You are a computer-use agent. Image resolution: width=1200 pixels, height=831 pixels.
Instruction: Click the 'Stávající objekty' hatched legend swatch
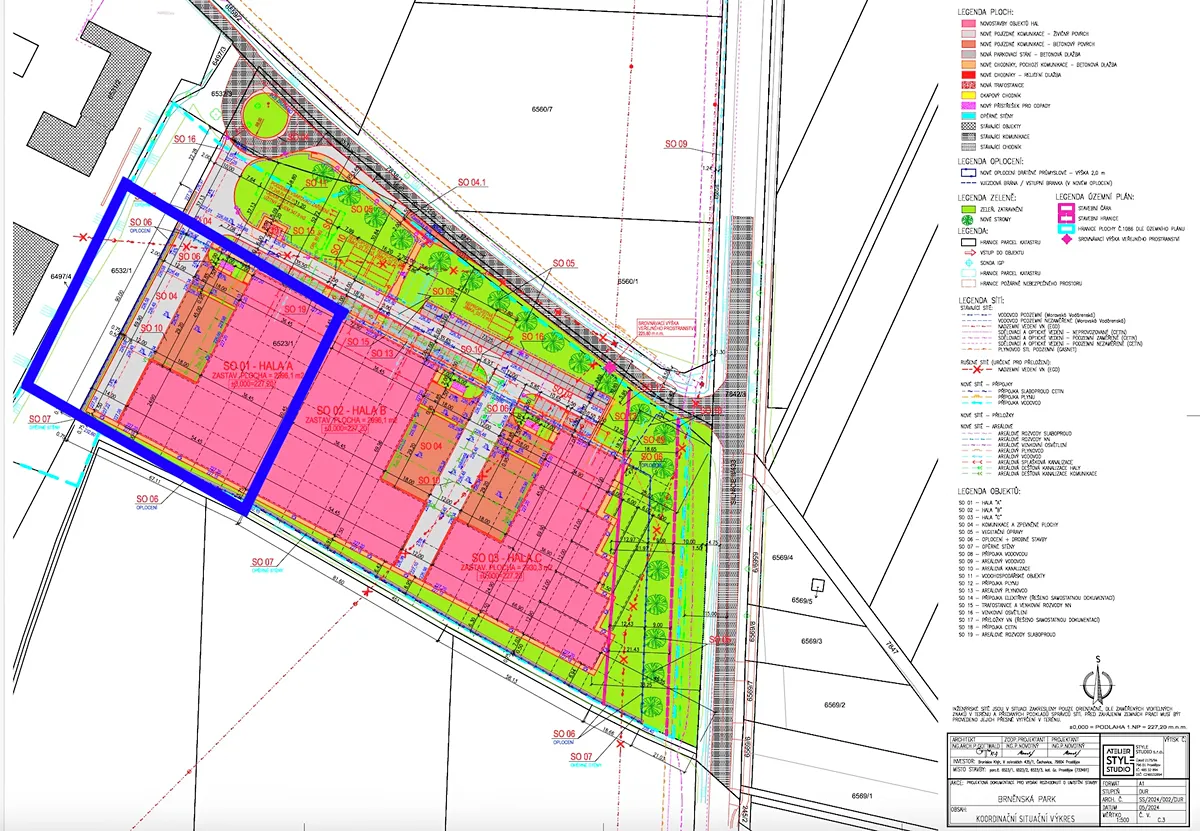[968, 126]
